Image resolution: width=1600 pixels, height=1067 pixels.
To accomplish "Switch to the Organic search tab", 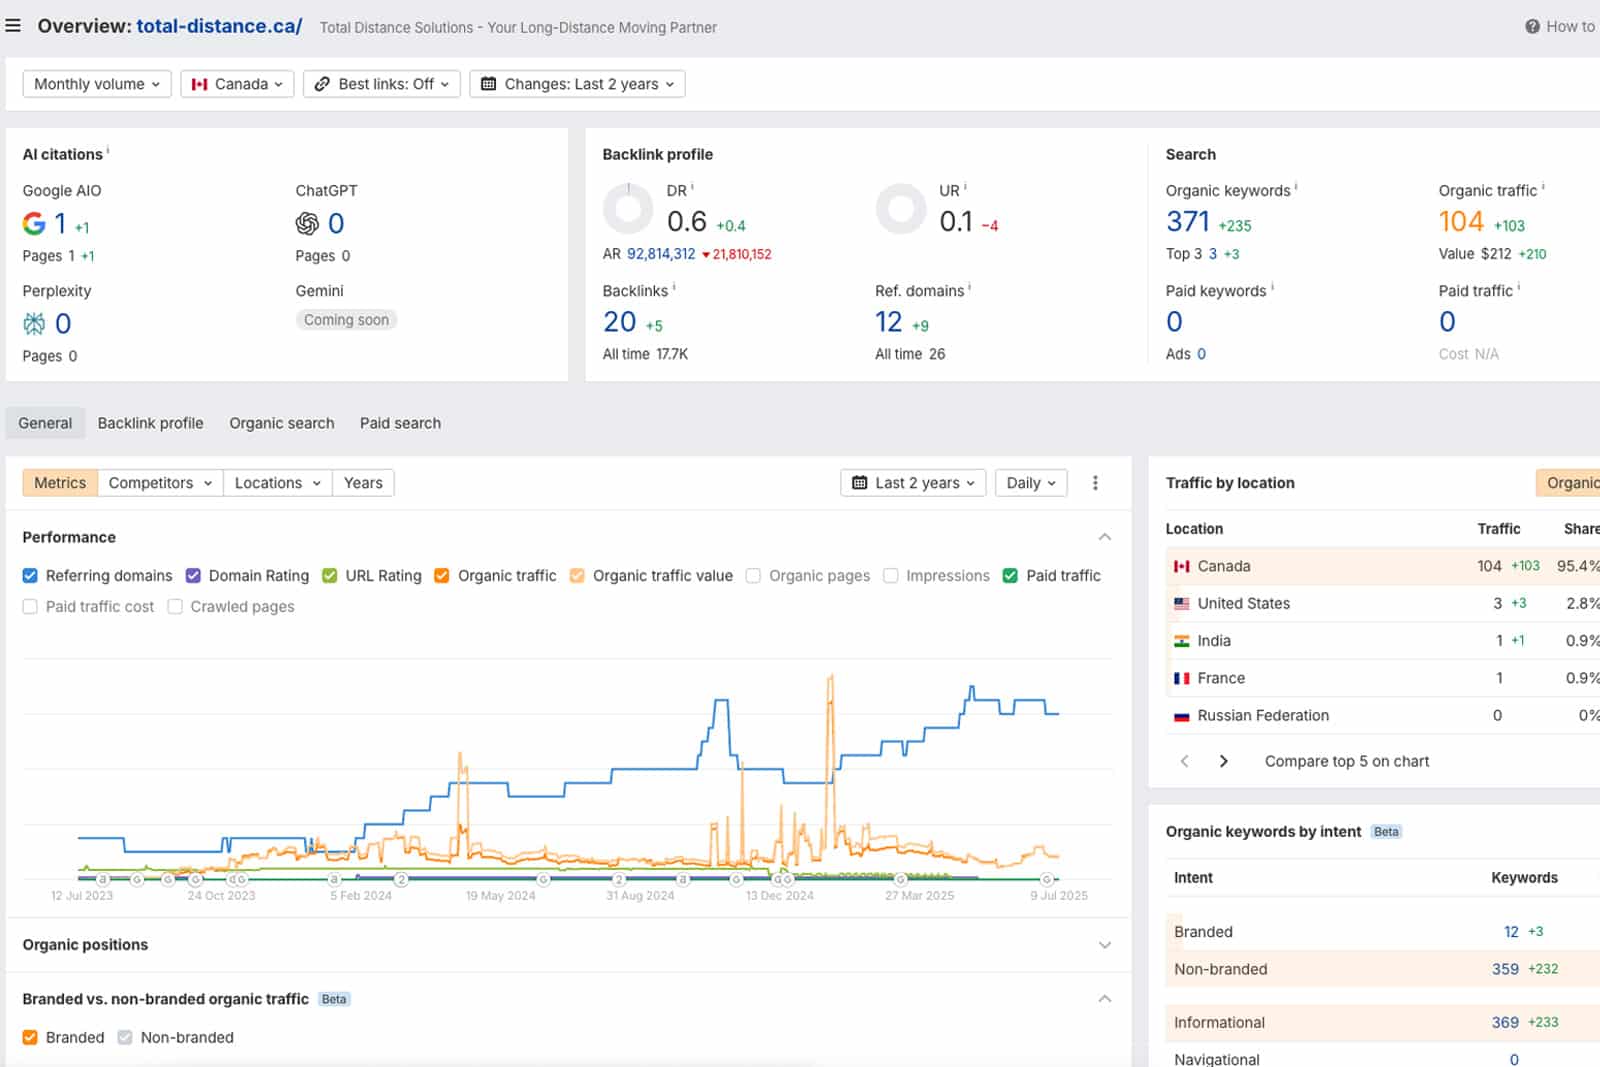I will coord(281,423).
